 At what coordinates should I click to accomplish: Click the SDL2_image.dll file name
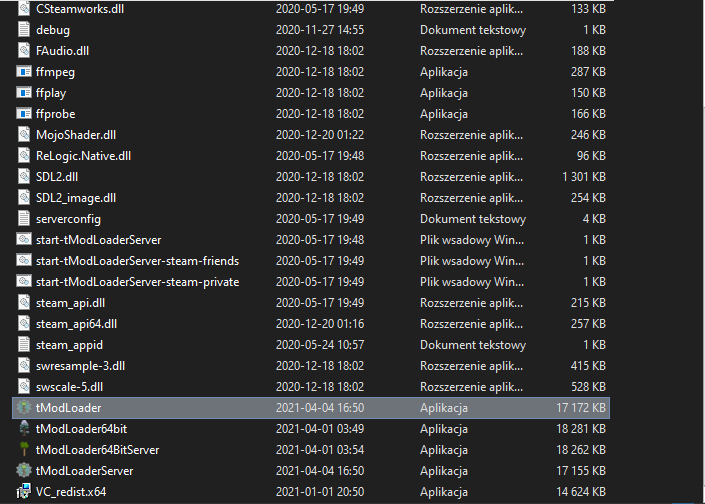coord(76,198)
